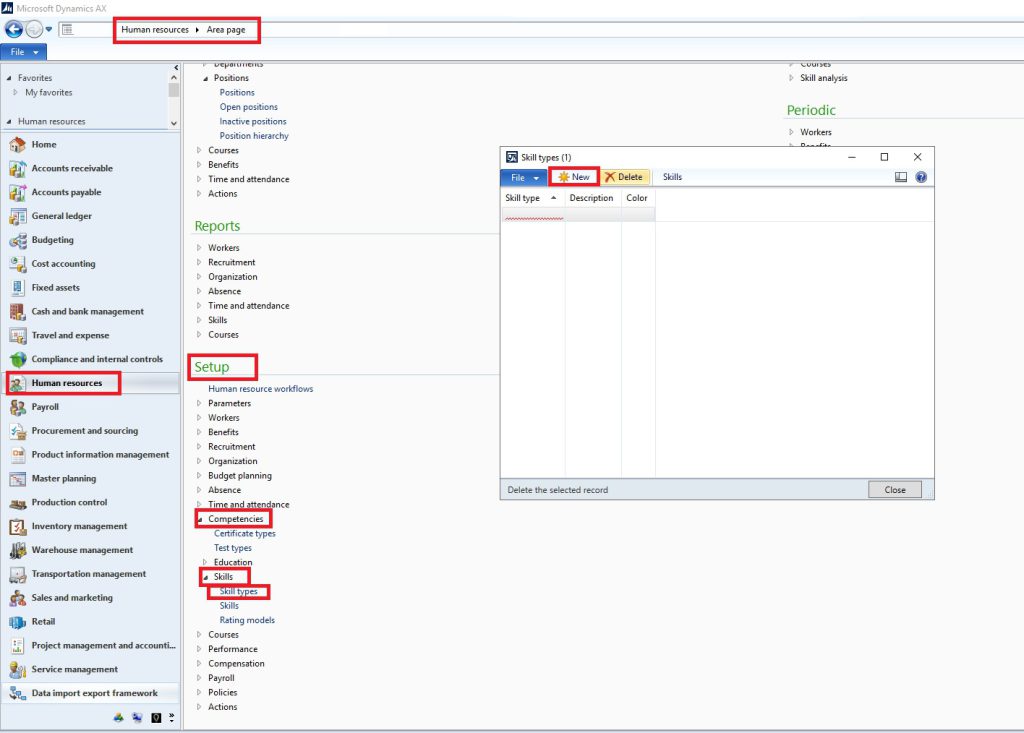Open Human resource workflows link
This screenshot has width=1024, height=733.
[261, 389]
